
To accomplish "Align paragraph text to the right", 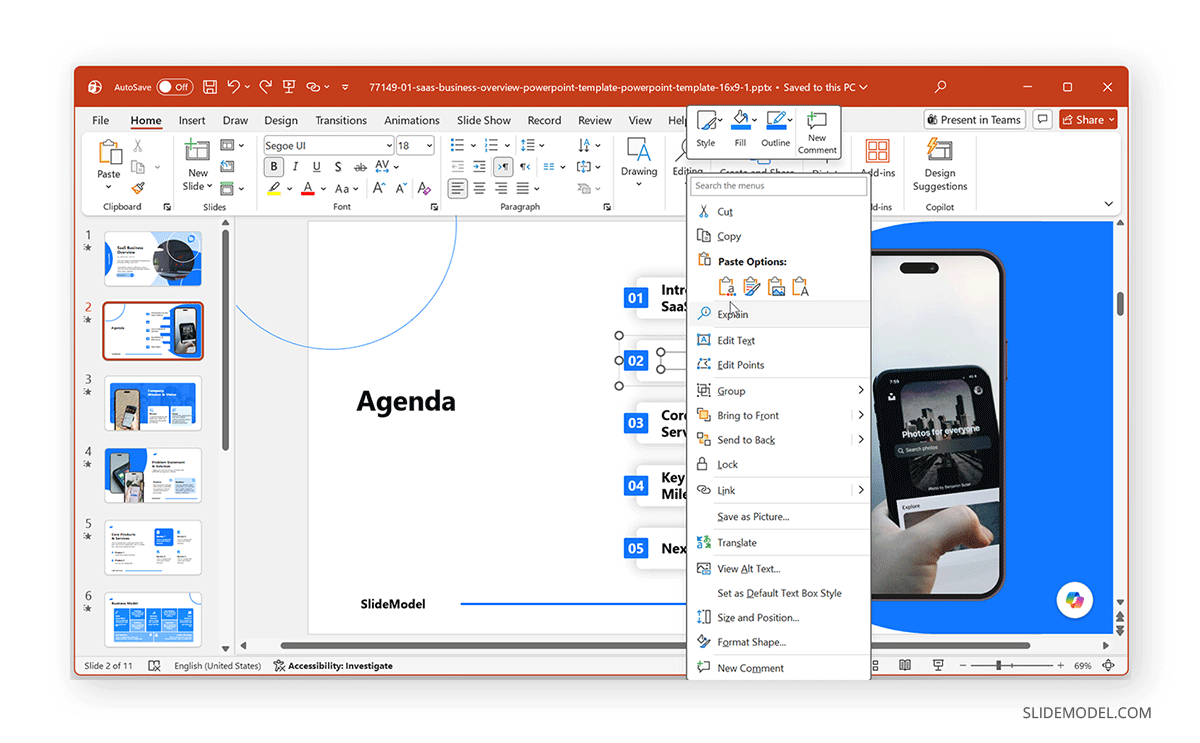I will click(501, 188).
